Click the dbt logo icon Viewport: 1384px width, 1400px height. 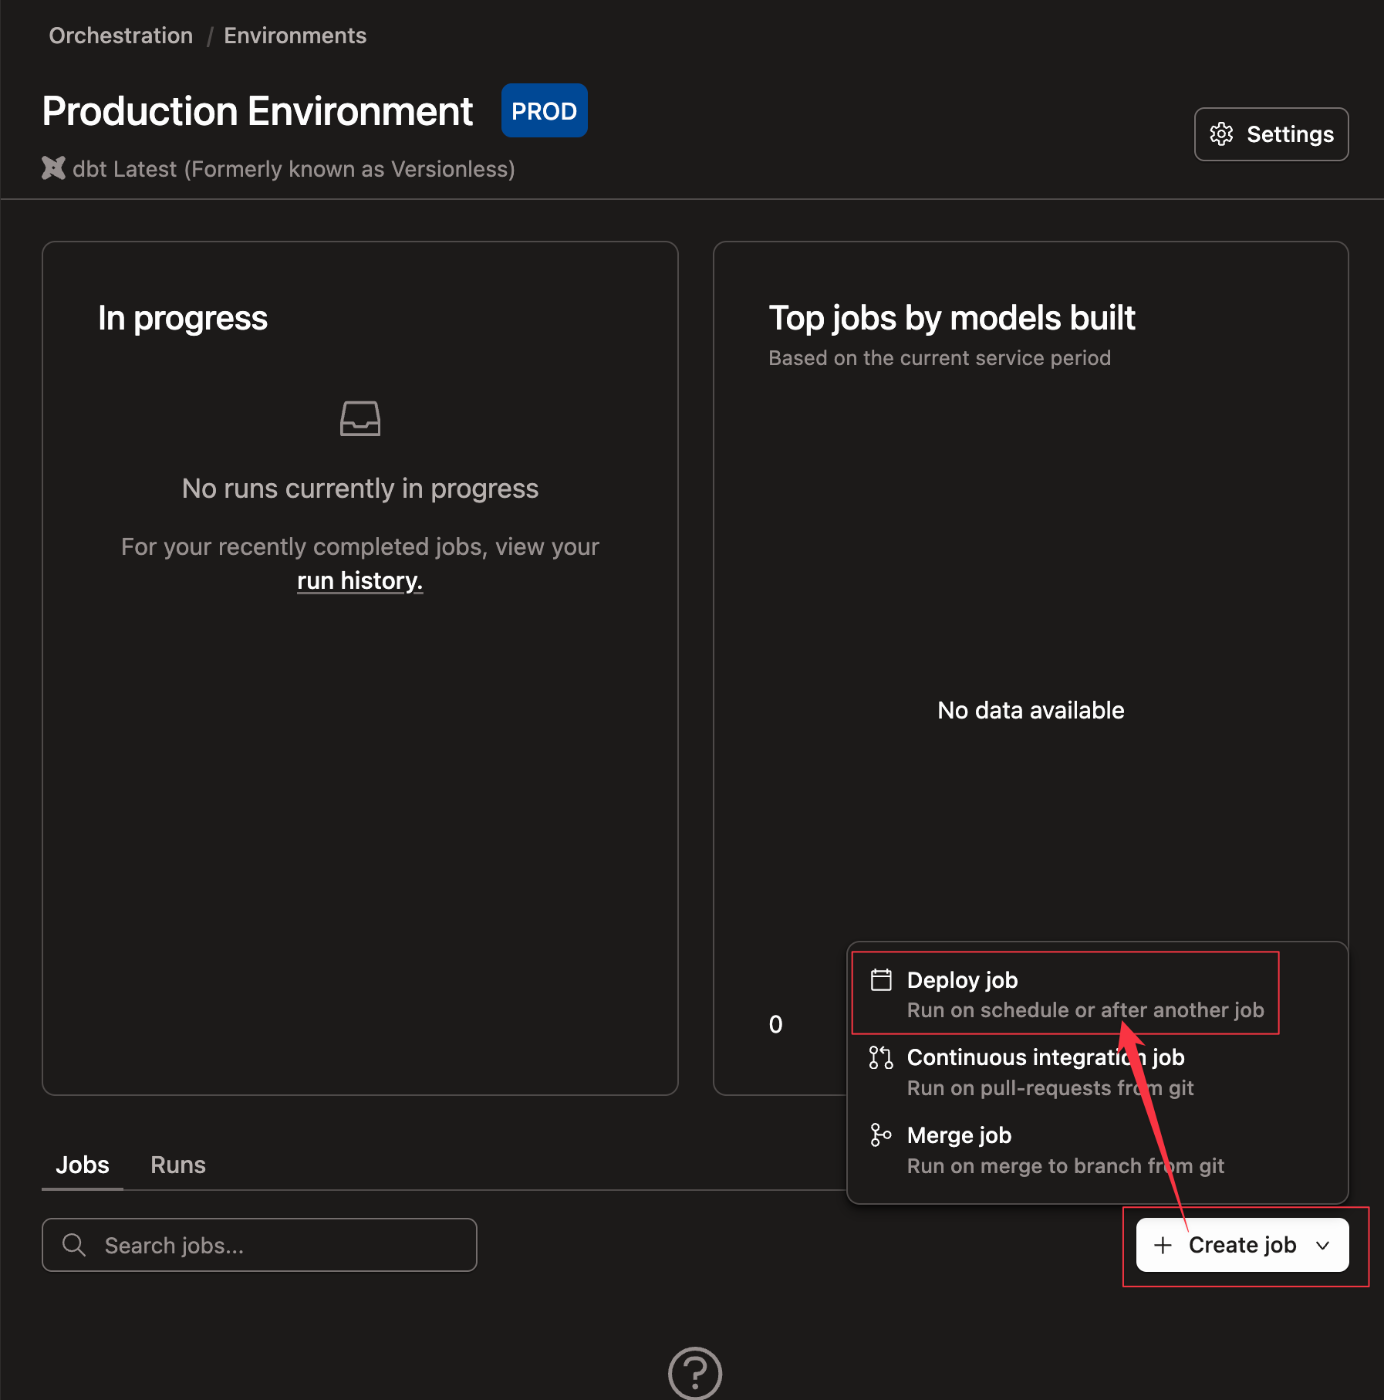[x=54, y=168]
